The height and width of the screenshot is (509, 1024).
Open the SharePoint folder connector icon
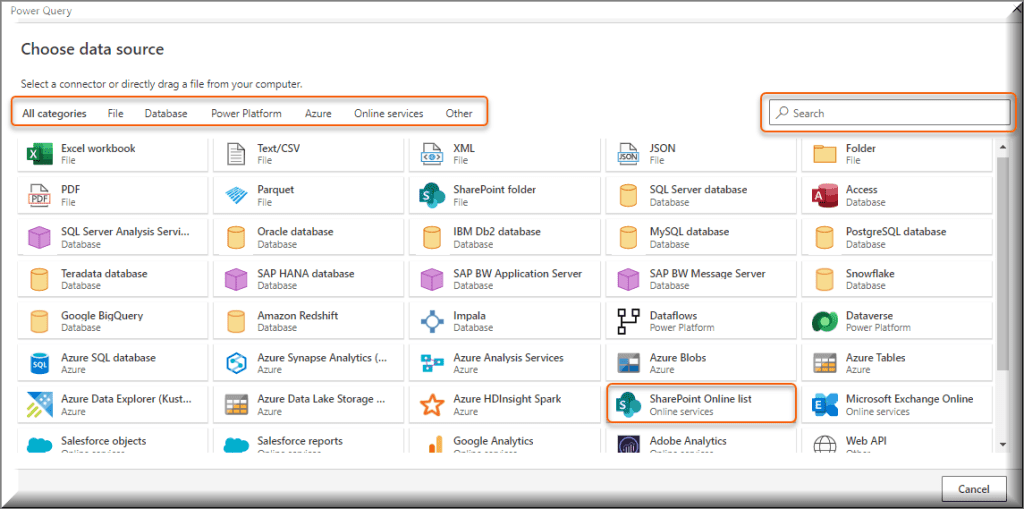431,196
